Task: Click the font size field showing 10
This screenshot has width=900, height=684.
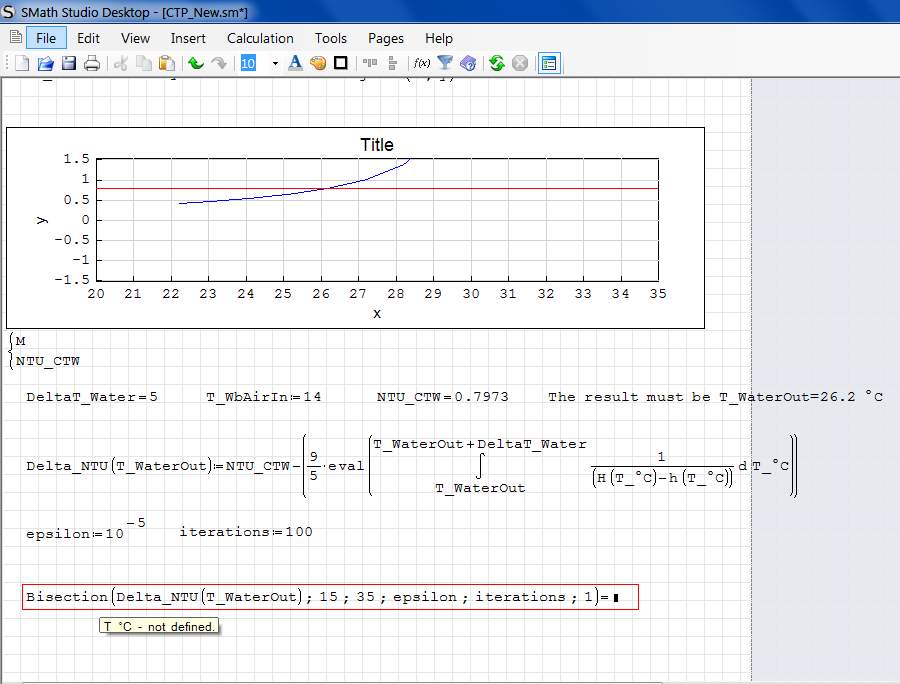Action: pyautogui.click(x=249, y=63)
